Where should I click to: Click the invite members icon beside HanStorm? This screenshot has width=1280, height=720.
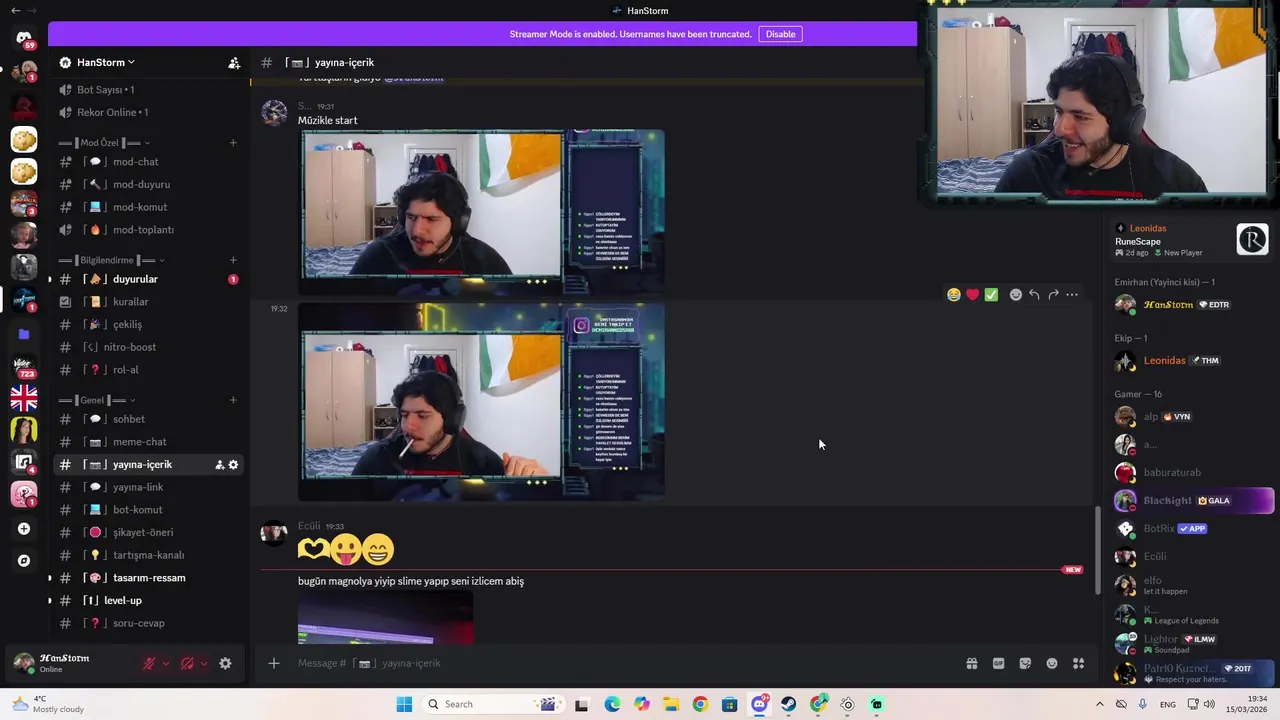tap(234, 62)
